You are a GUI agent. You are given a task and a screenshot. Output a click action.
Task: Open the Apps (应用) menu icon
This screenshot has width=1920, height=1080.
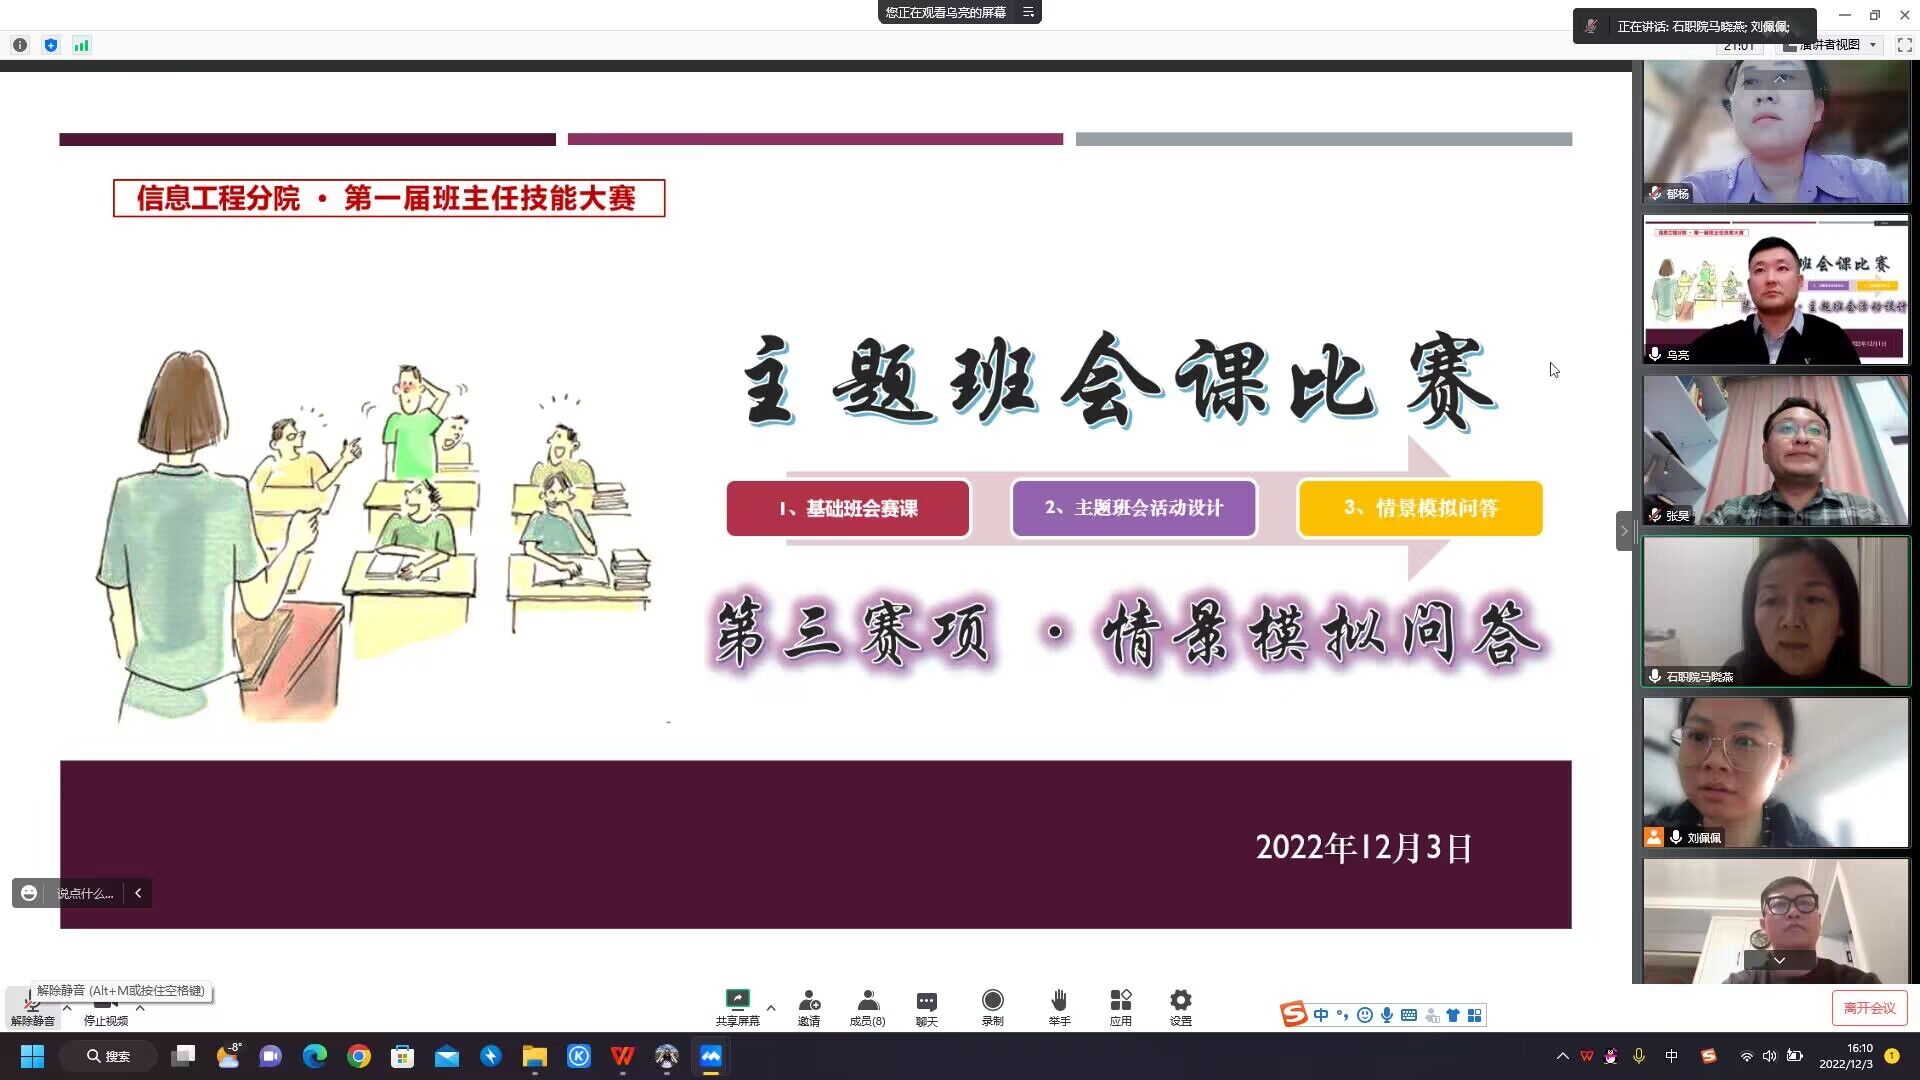[x=1120, y=1002]
